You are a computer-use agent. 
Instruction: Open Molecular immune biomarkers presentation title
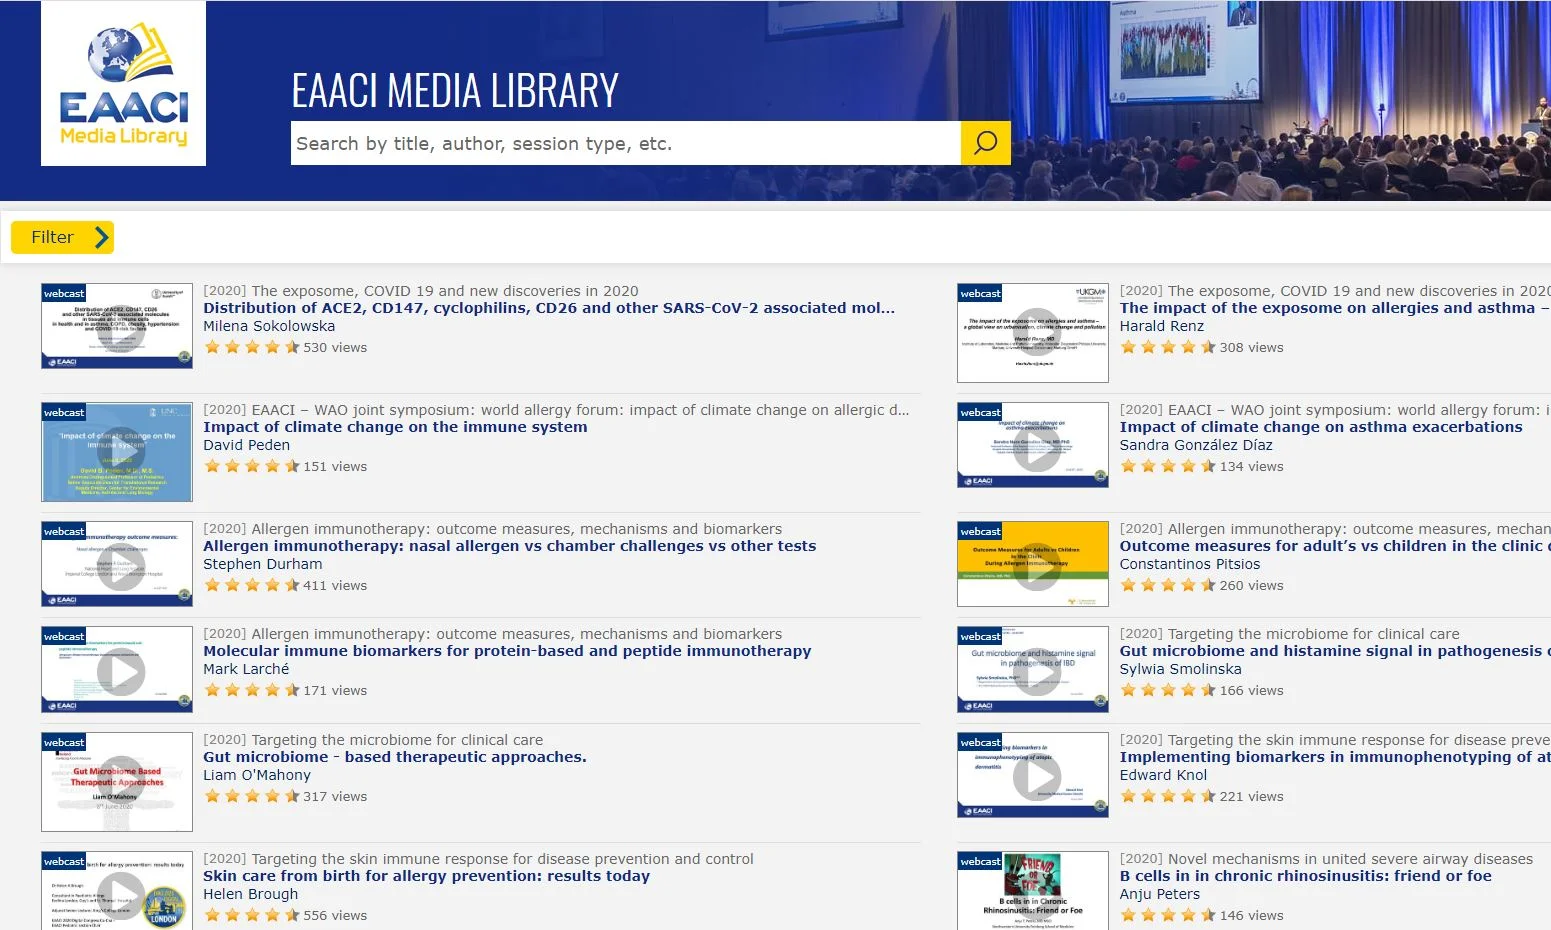(507, 651)
